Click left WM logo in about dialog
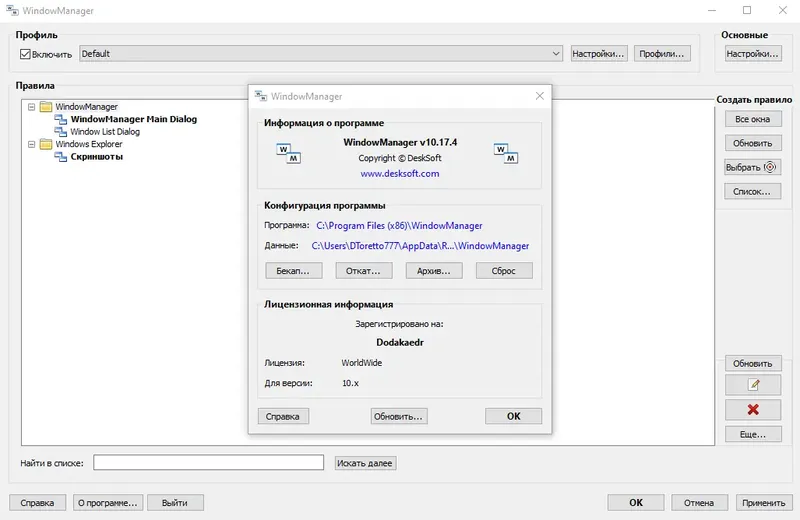Image resolution: width=800 pixels, height=520 pixels. click(288, 154)
